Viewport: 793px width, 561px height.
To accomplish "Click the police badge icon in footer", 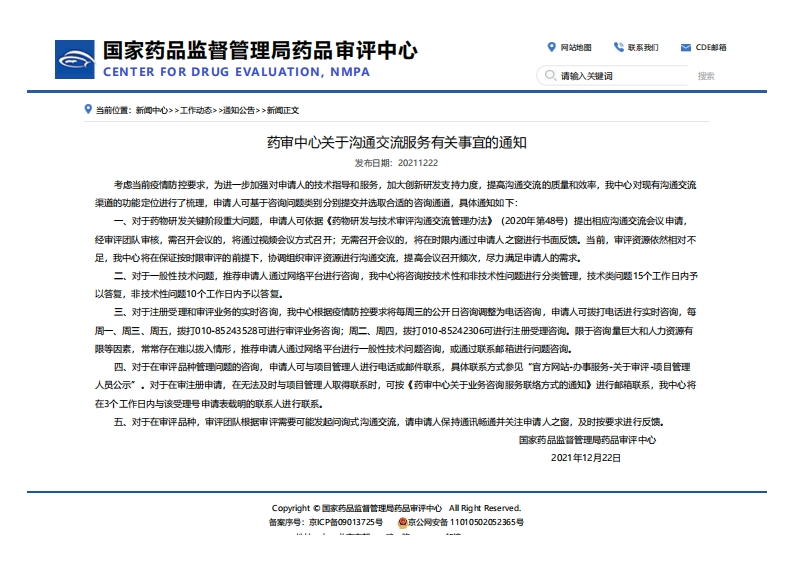I will click(x=402, y=522).
